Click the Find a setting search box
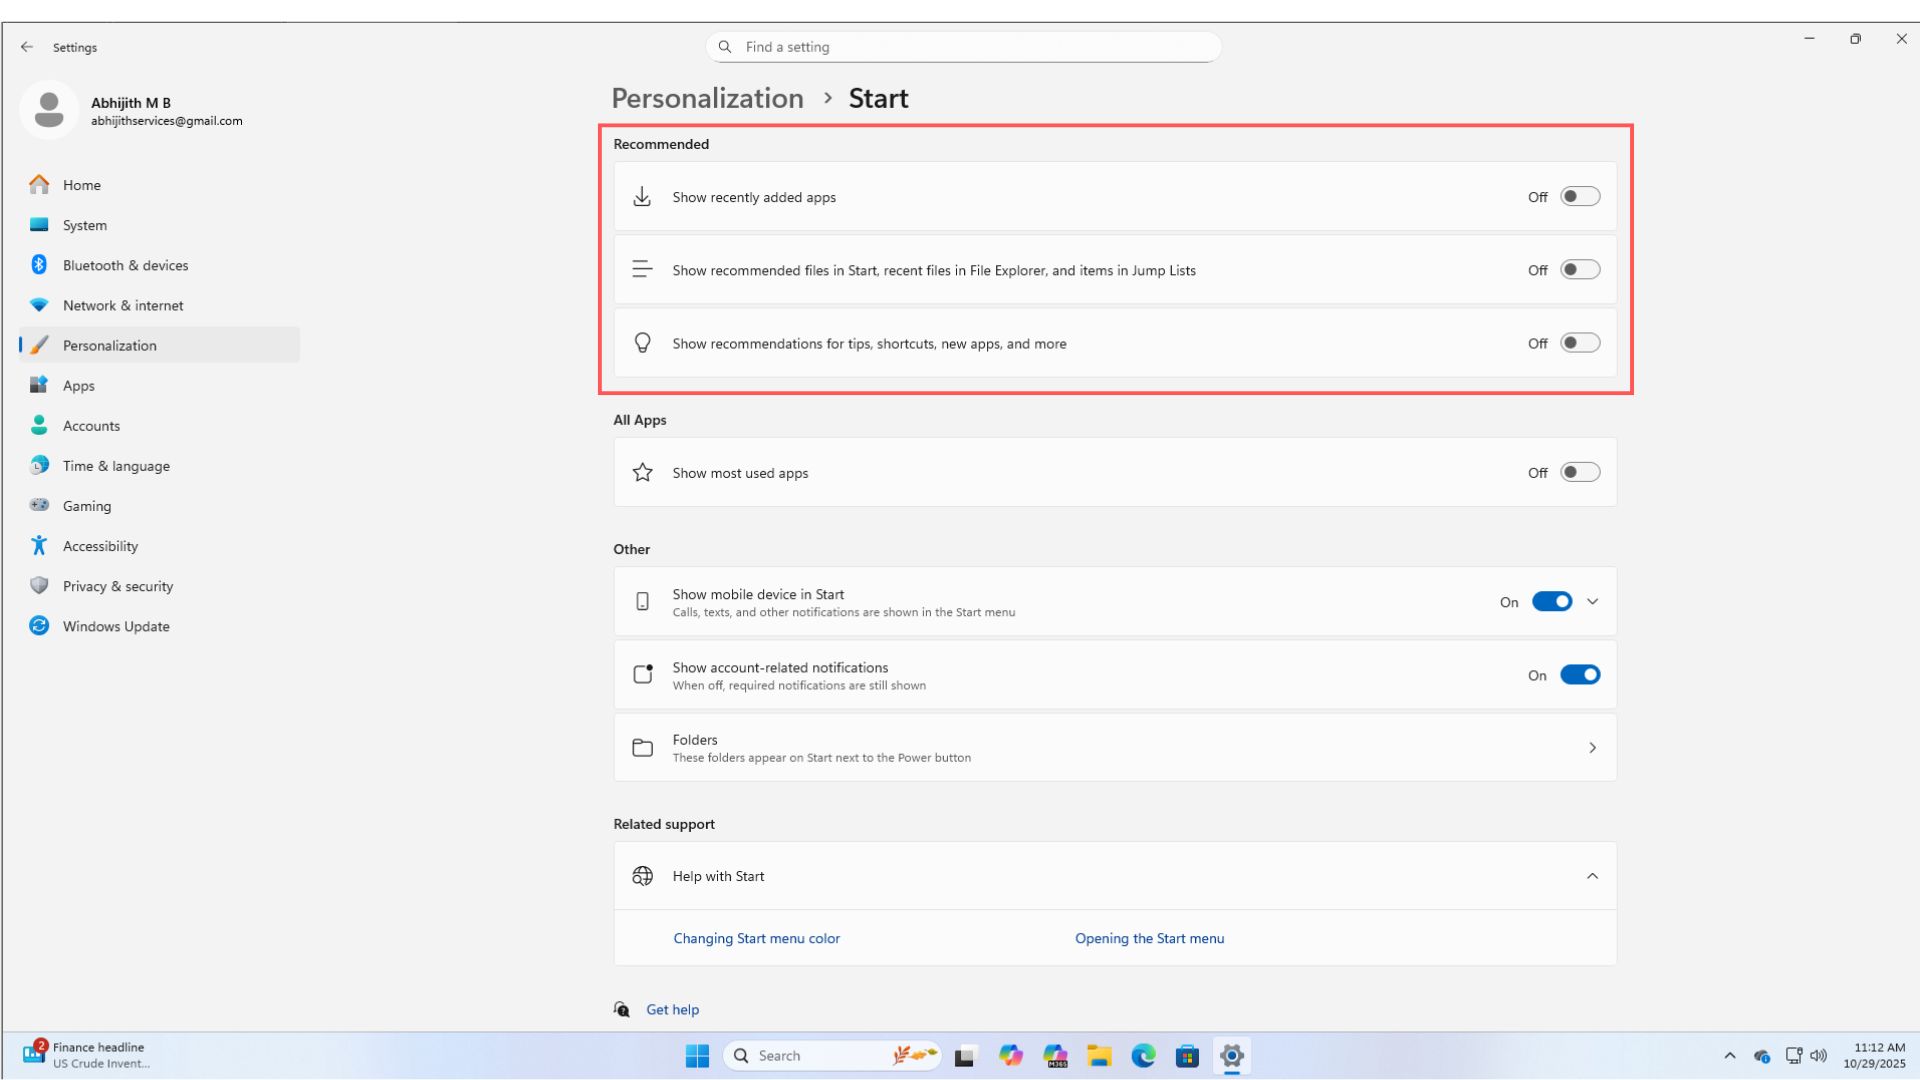Image resolution: width=1920 pixels, height=1080 pixels. coord(962,46)
